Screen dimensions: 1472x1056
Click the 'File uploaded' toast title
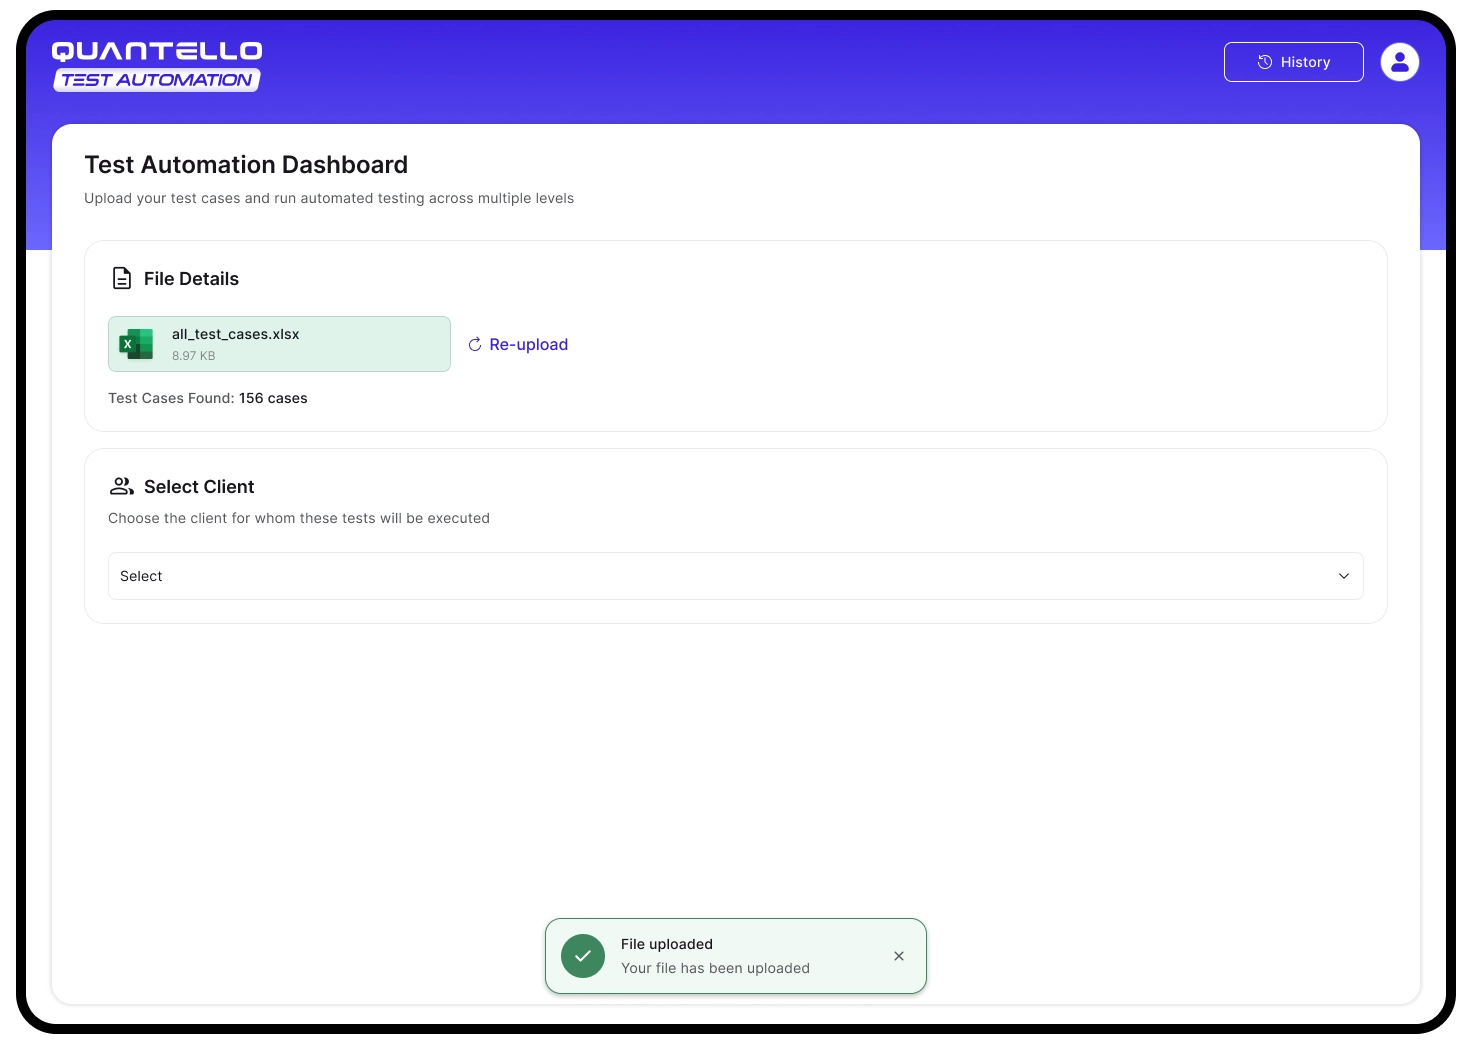[667, 944]
